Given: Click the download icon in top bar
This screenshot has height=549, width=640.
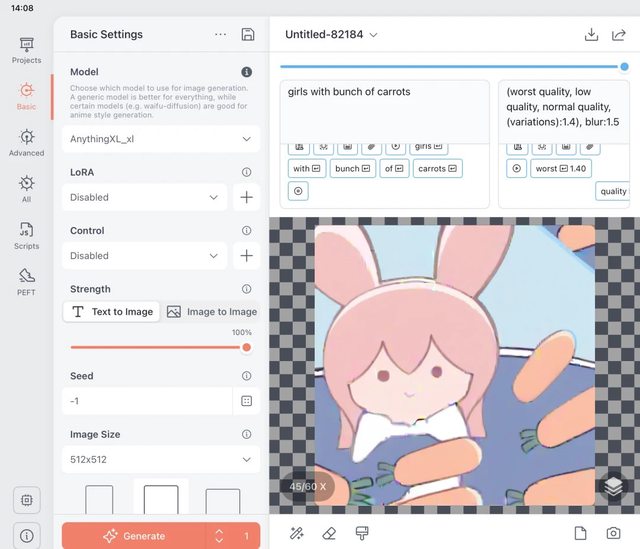Looking at the screenshot, I should tap(591, 35).
